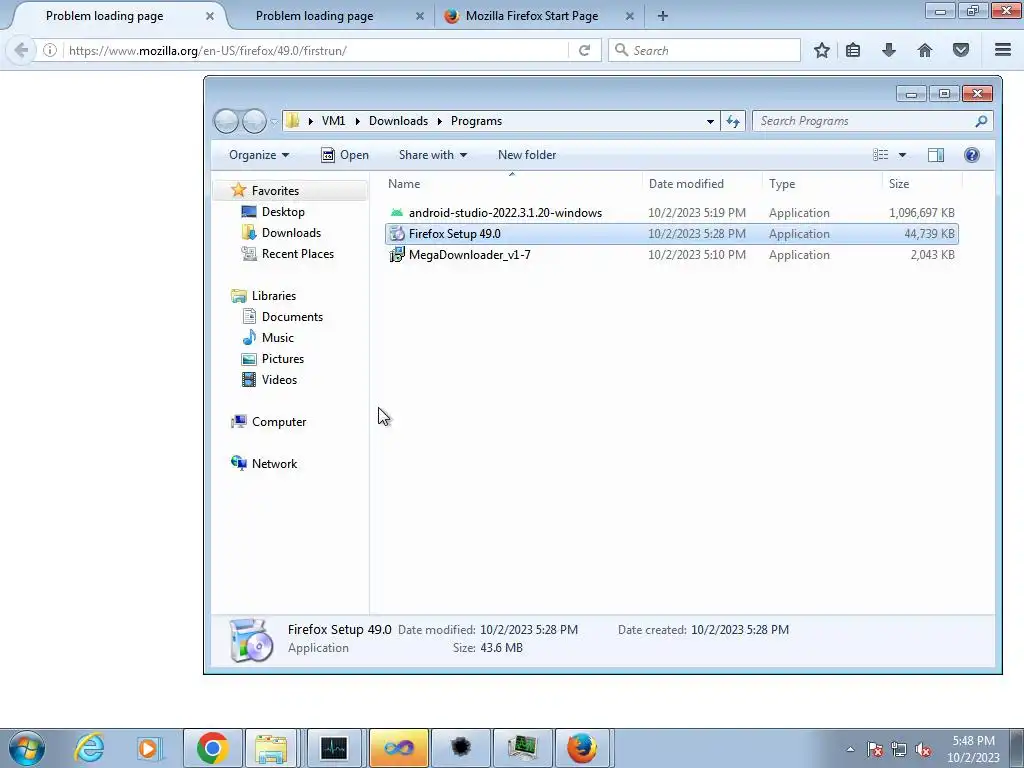Open Desktop in Favorites sidebar
The width and height of the screenshot is (1024, 768).
[x=283, y=212]
